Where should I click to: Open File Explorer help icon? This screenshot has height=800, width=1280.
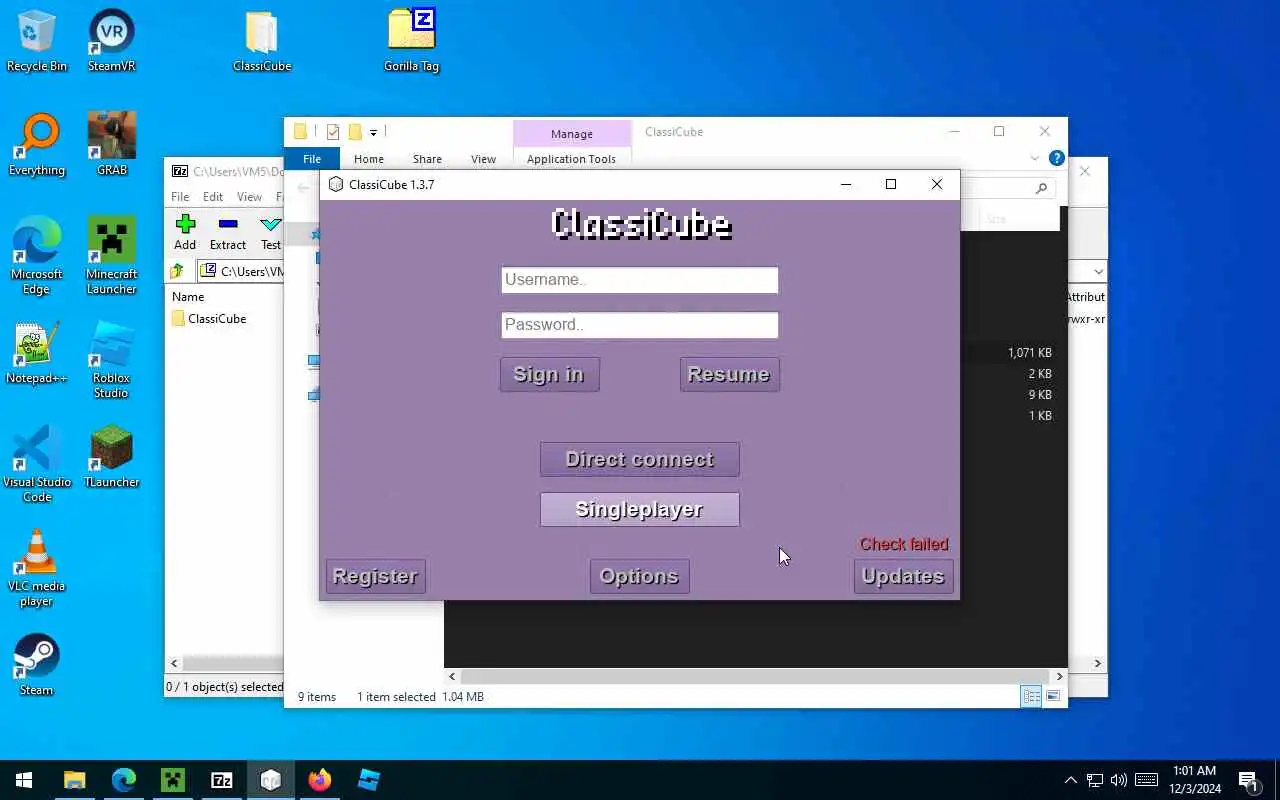[1056, 158]
